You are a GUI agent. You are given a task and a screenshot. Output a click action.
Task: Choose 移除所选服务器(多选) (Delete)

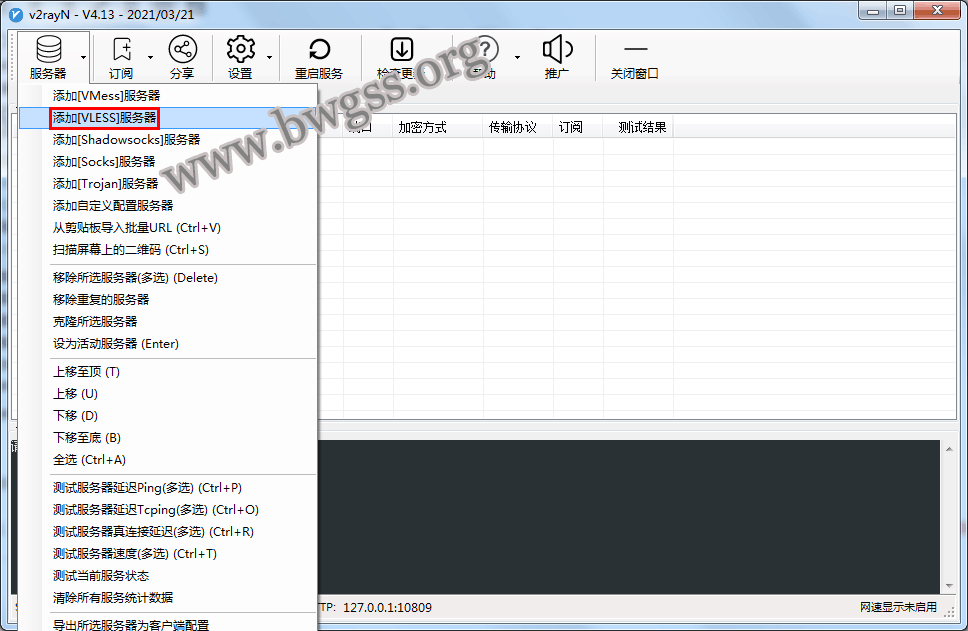point(168,278)
